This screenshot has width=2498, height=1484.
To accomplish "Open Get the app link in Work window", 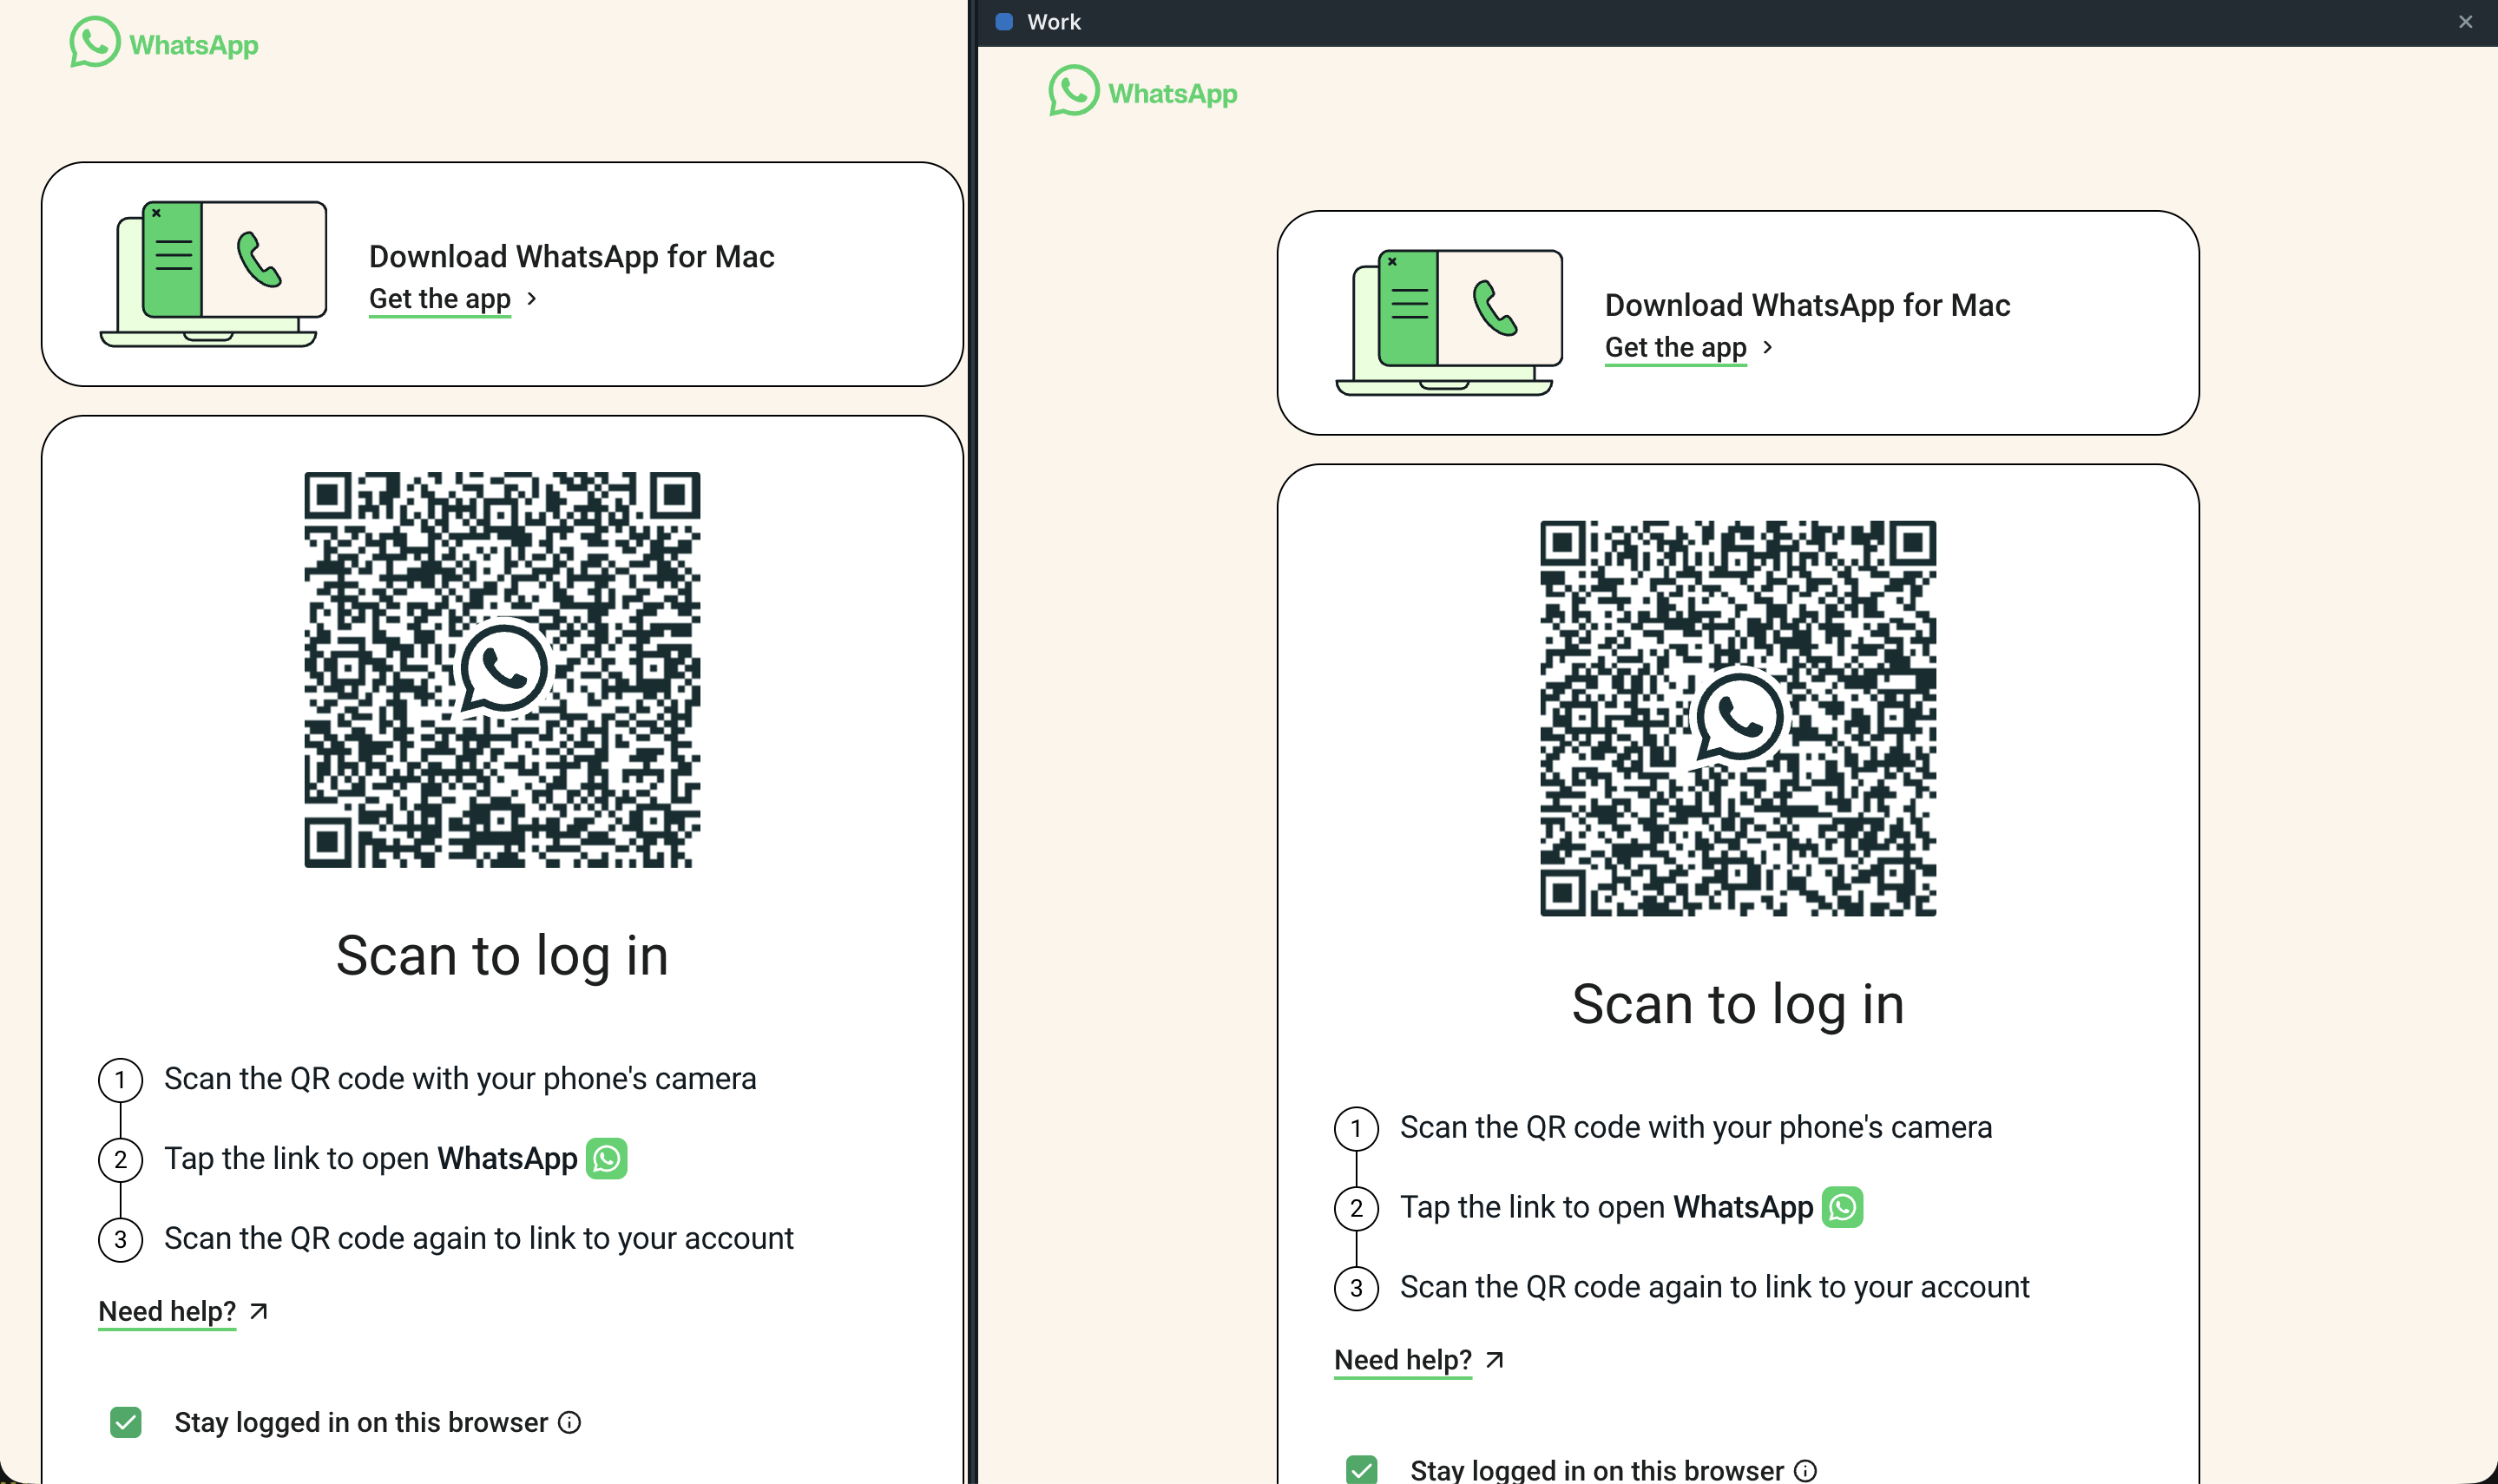I will (1676, 348).
